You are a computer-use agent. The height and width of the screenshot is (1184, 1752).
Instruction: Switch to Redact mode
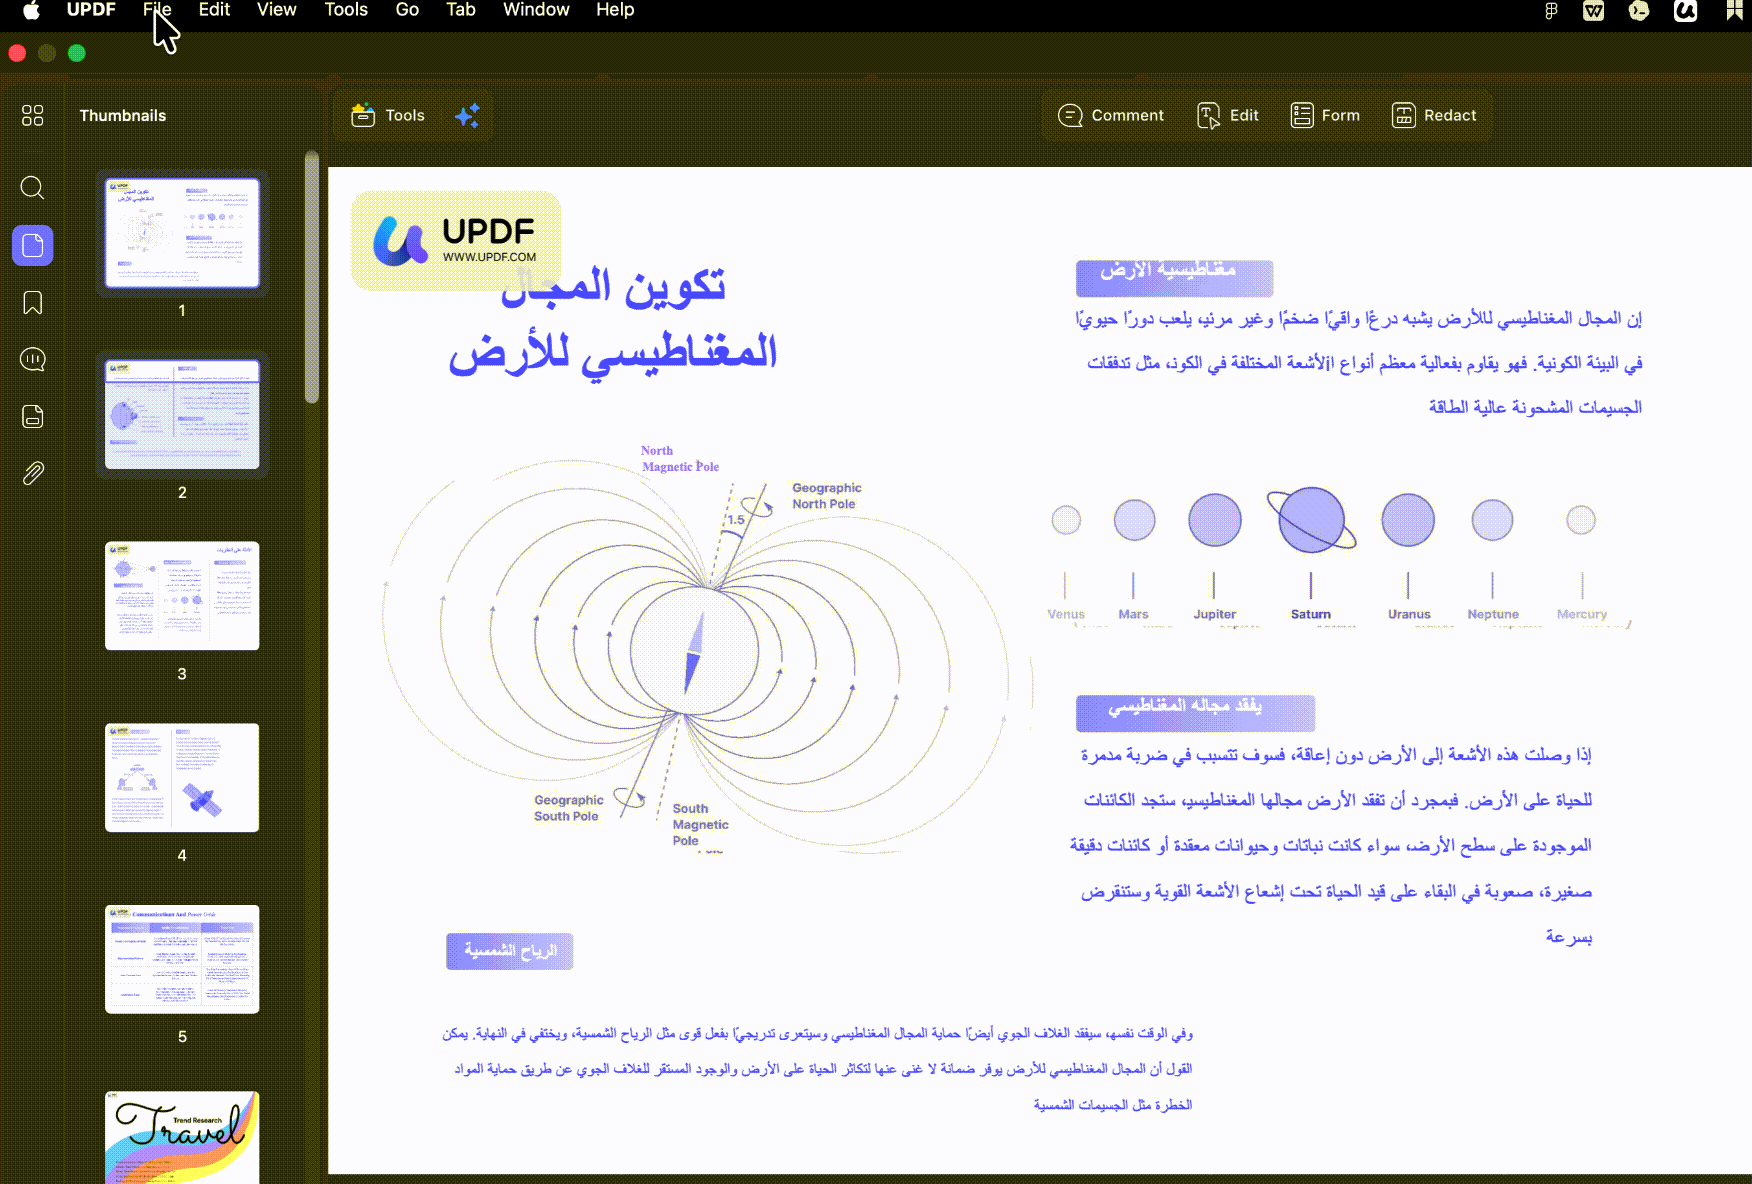click(x=1434, y=116)
